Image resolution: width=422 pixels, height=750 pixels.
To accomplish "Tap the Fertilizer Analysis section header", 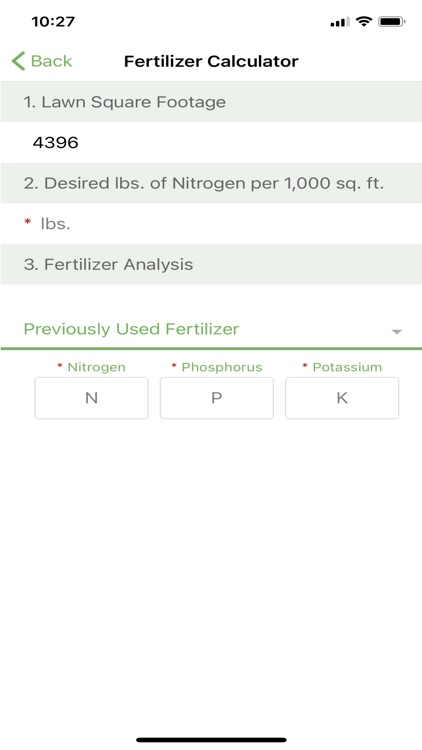I will [x=211, y=265].
